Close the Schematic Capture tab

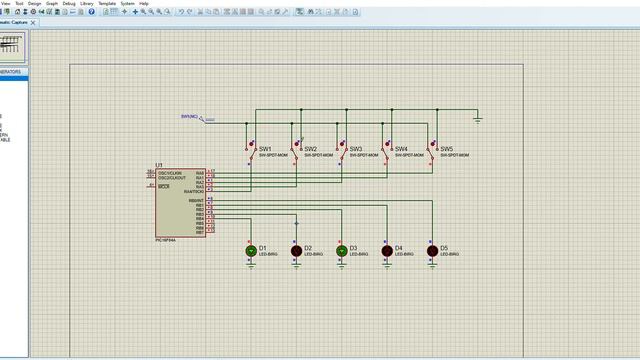[33, 23]
